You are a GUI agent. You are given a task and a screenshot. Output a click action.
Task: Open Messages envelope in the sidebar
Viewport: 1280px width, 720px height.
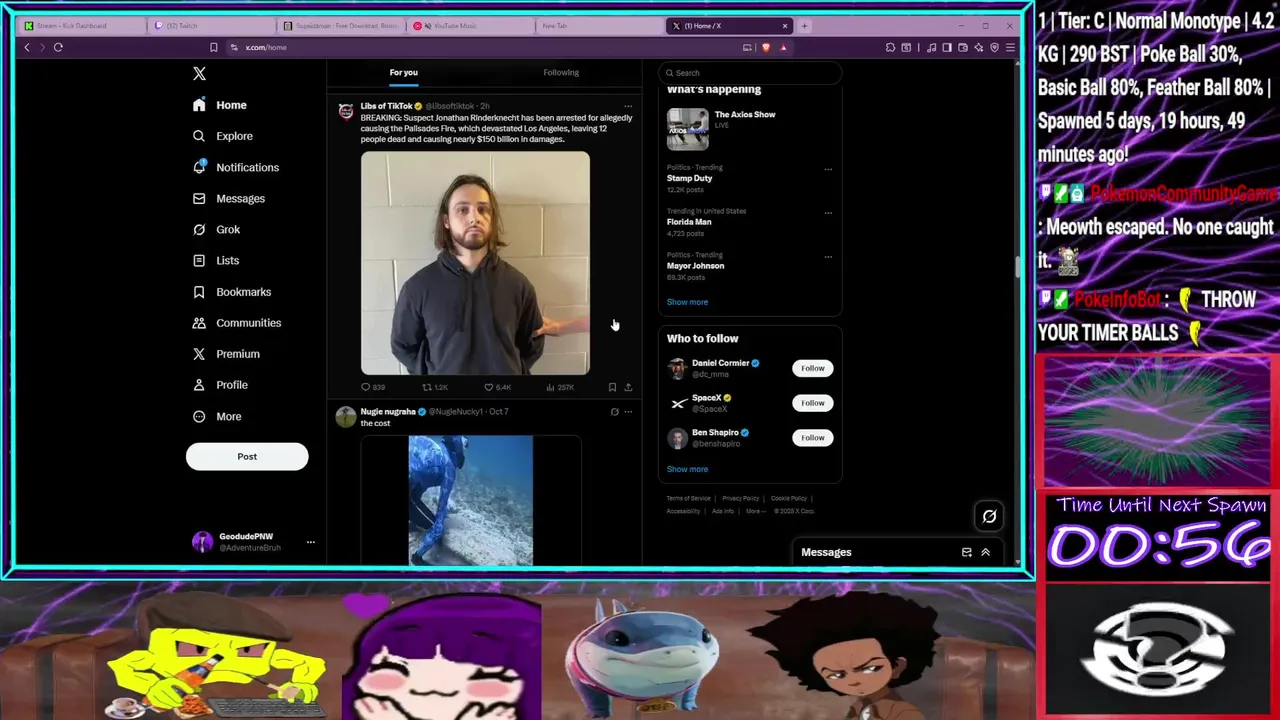(229, 198)
